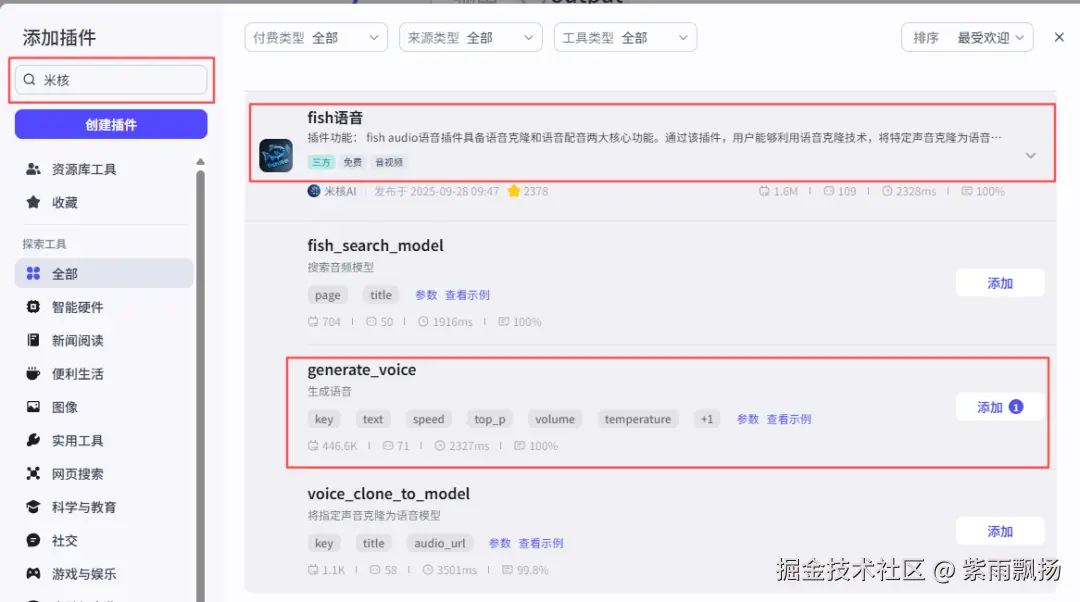Image resolution: width=1080 pixels, height=602 pixels.
Task: Select the 新闻阅读 category icon
Action: 33,340
